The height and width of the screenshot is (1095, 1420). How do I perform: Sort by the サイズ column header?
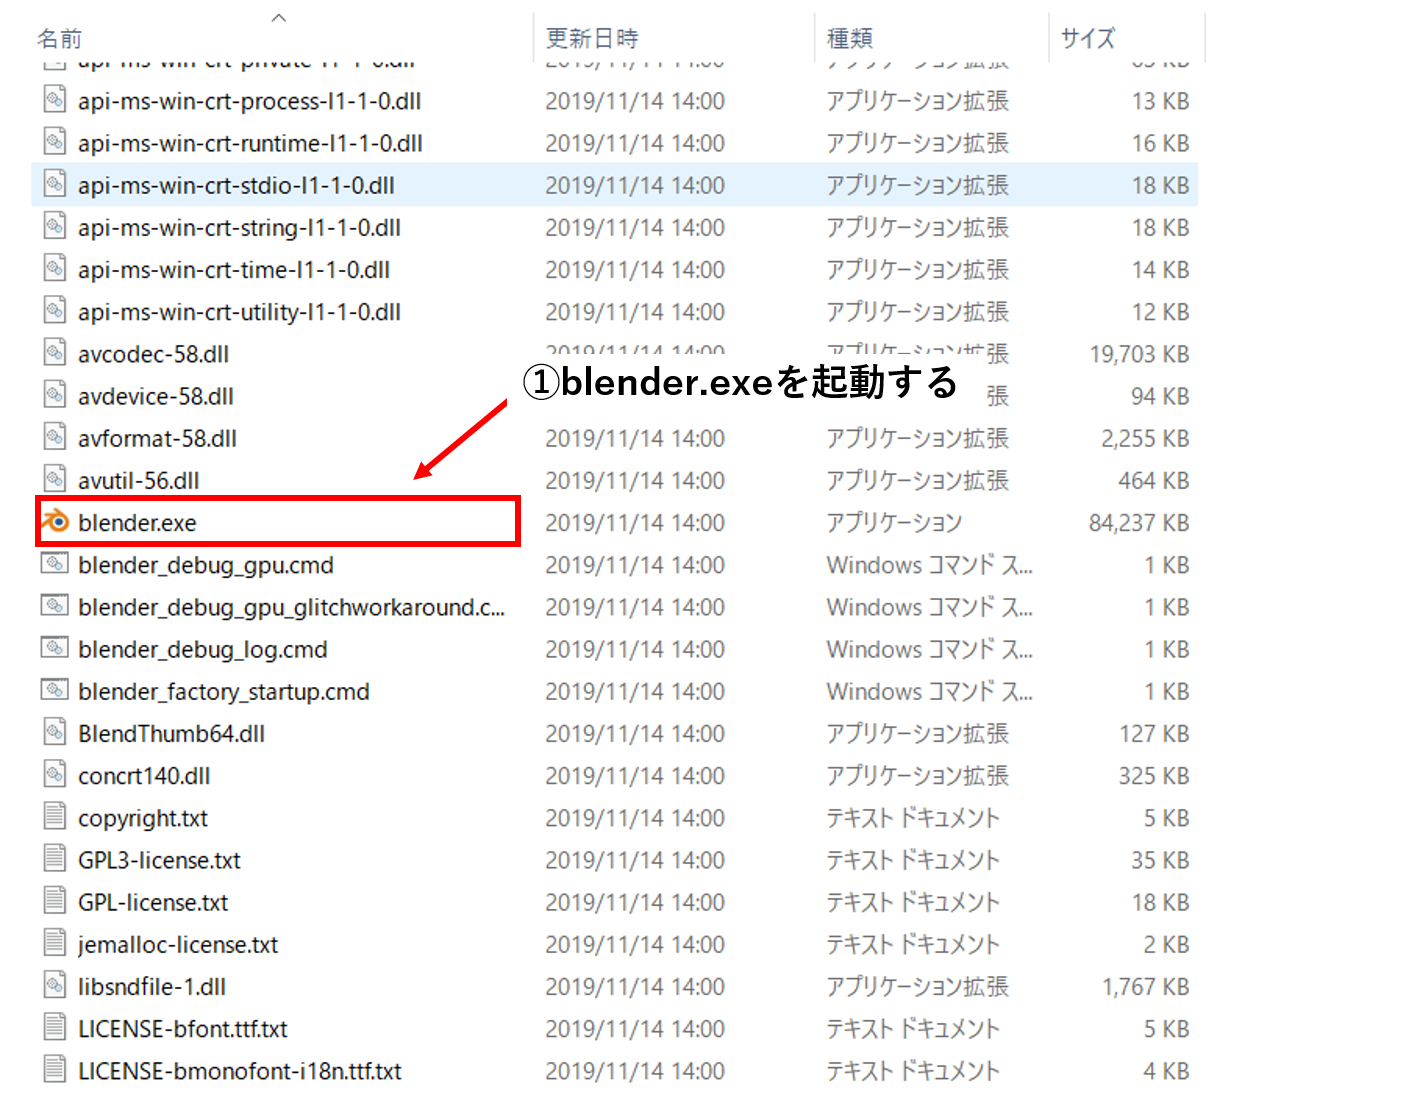(1088, 38)
